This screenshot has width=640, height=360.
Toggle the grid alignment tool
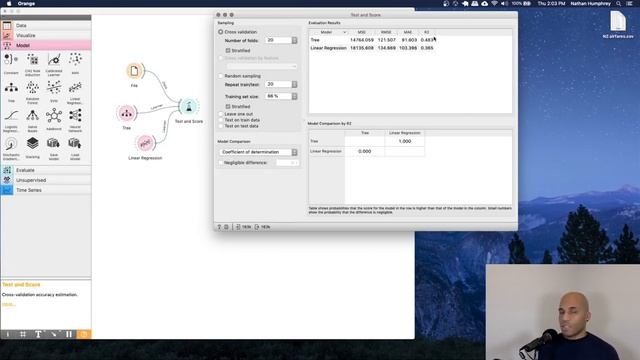tap(23, 334)
